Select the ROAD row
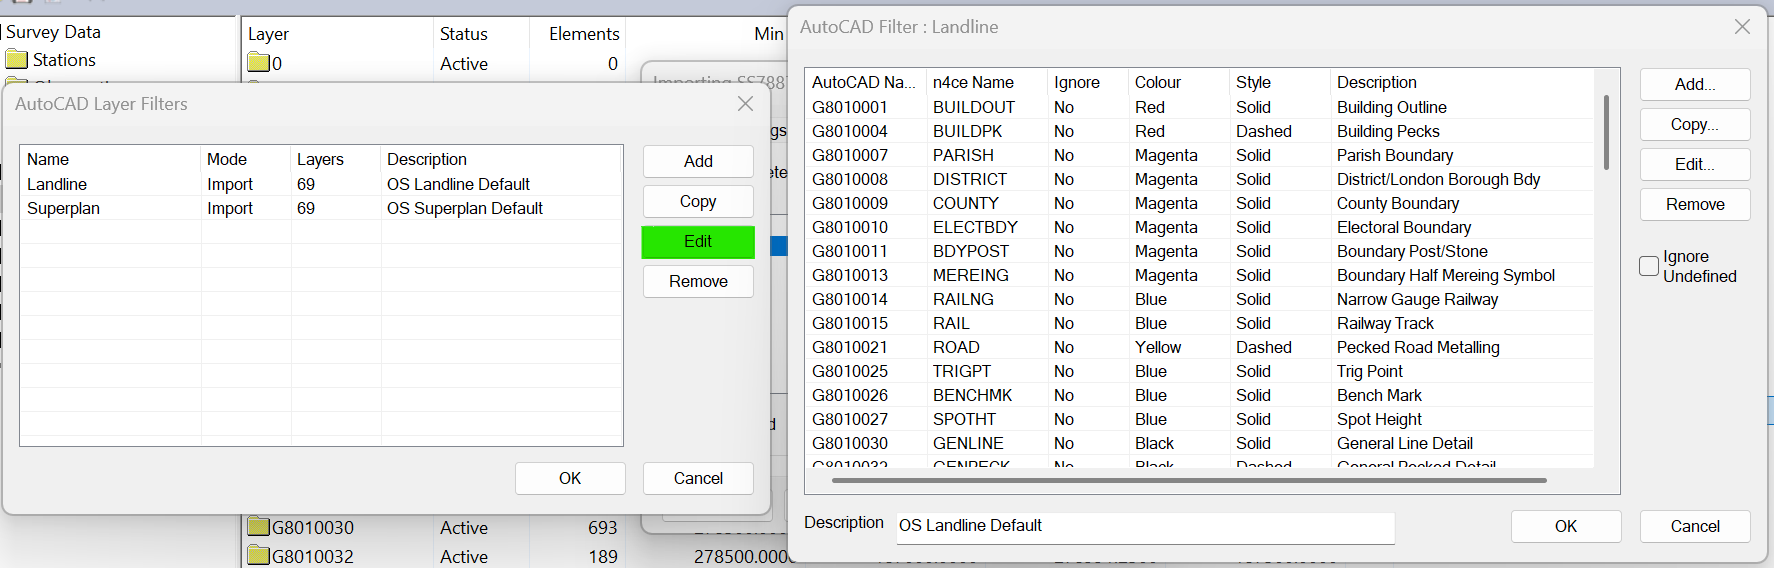This screenshot has width=1774, height=568. coord(1200,347)
